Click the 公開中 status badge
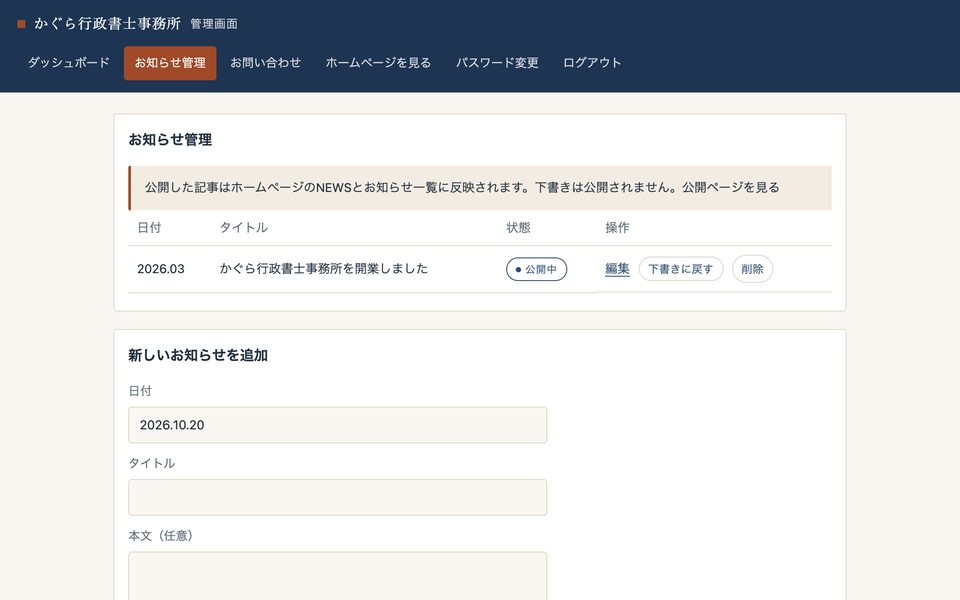This screenshot has height=600, width=960. [536, 269]
